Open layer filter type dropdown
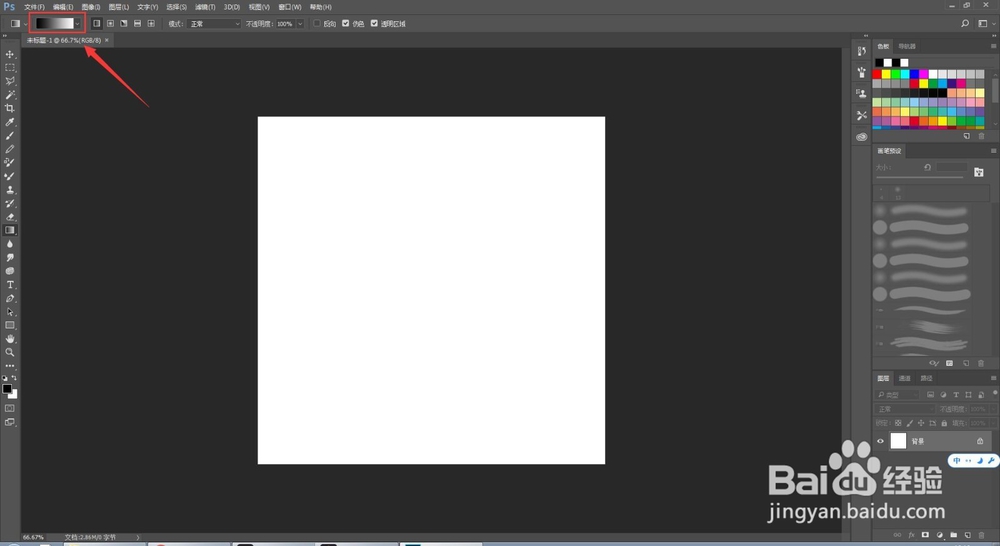 click(x=897, y=395)
